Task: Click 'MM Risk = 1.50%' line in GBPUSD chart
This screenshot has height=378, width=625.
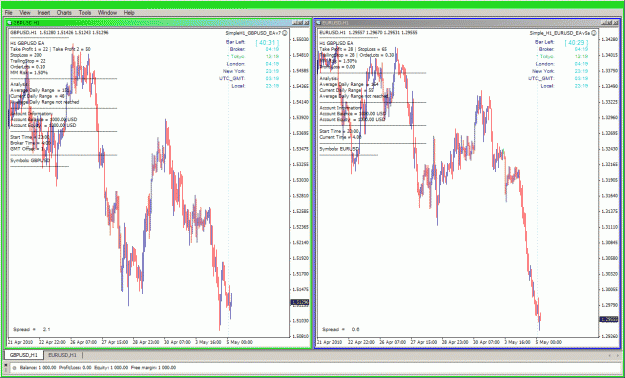Action: (x=29, y=73)
